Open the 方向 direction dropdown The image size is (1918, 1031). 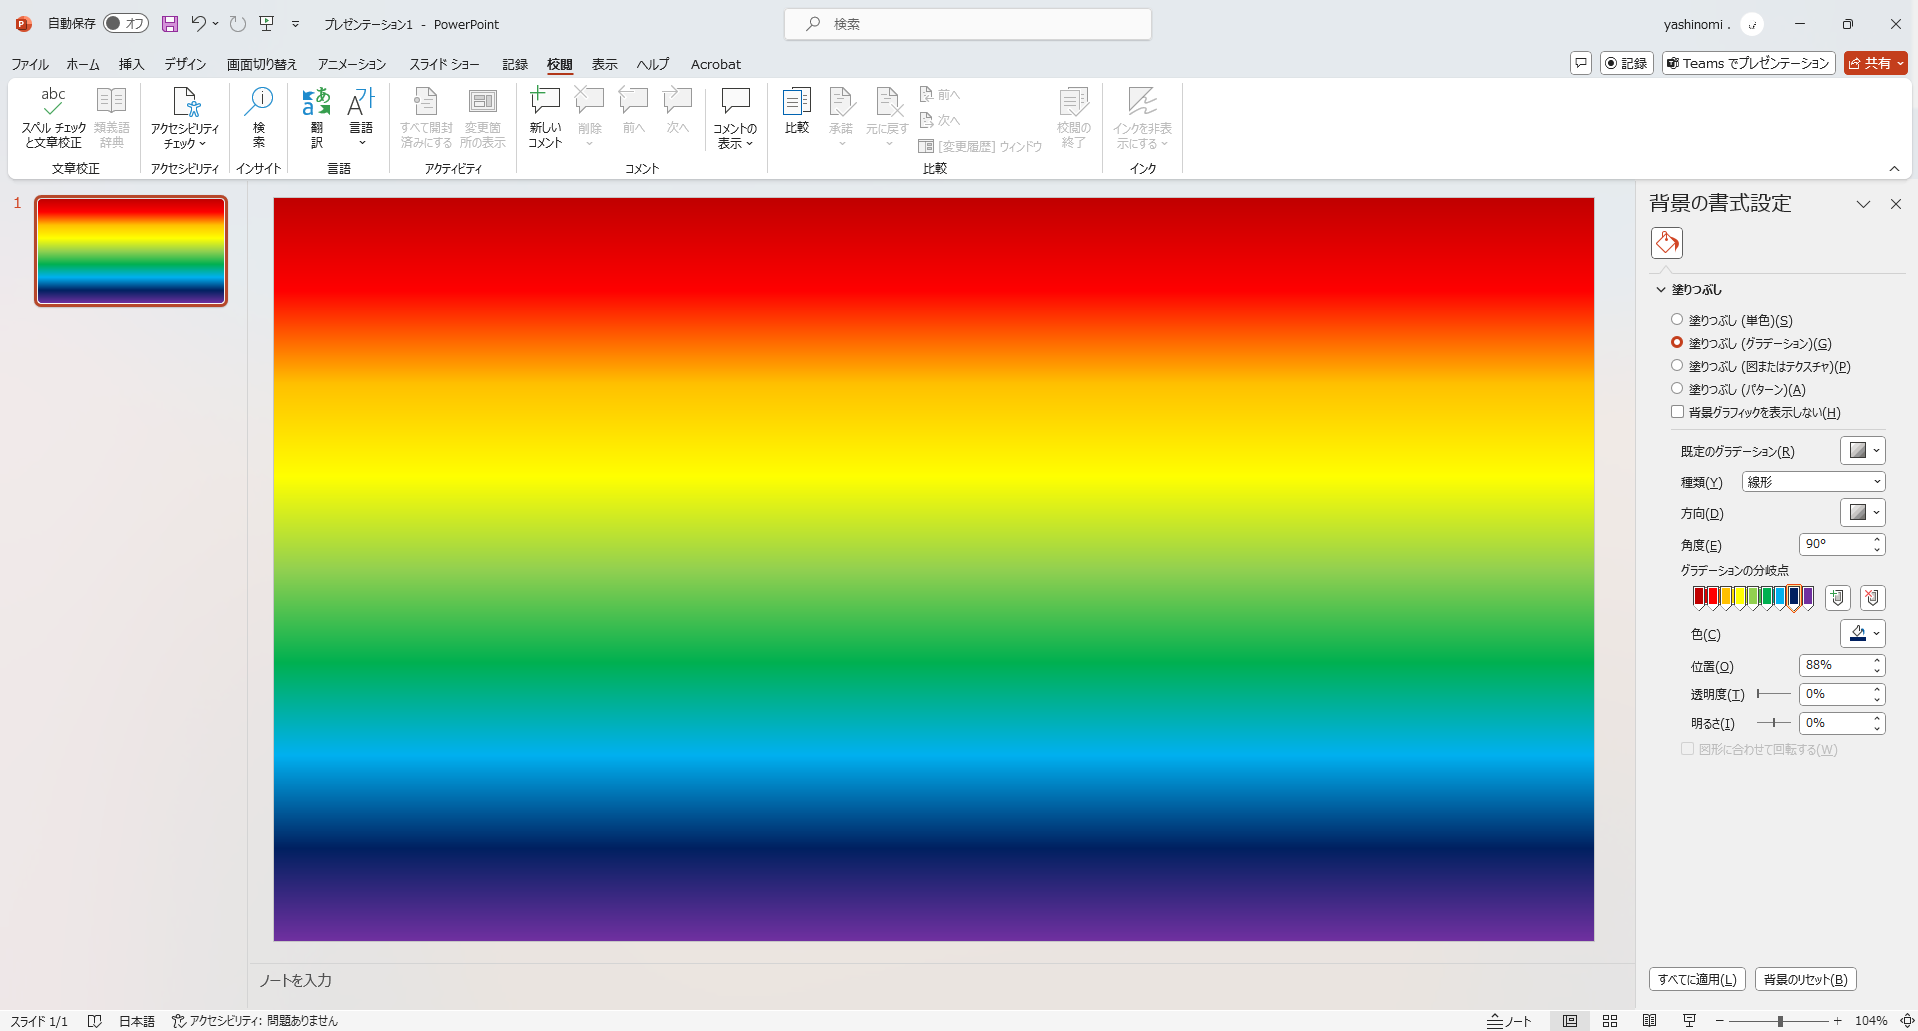pos(1863,513)
